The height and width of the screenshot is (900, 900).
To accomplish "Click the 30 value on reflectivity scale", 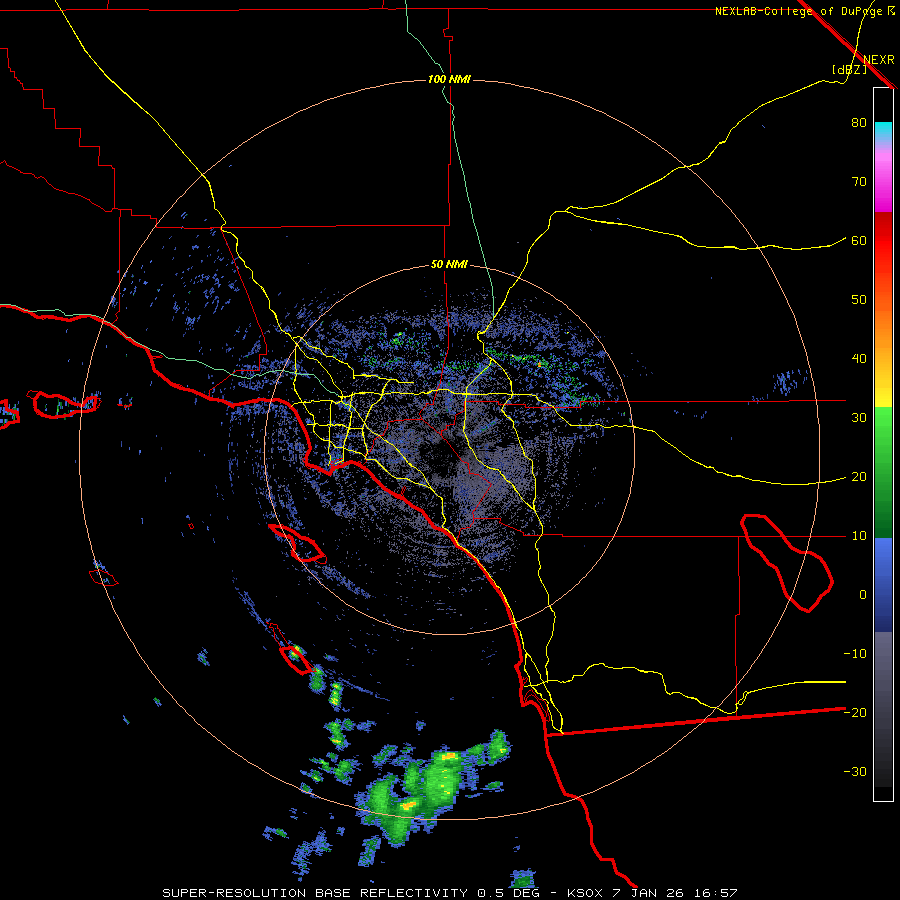I will [x=859, y=418].
